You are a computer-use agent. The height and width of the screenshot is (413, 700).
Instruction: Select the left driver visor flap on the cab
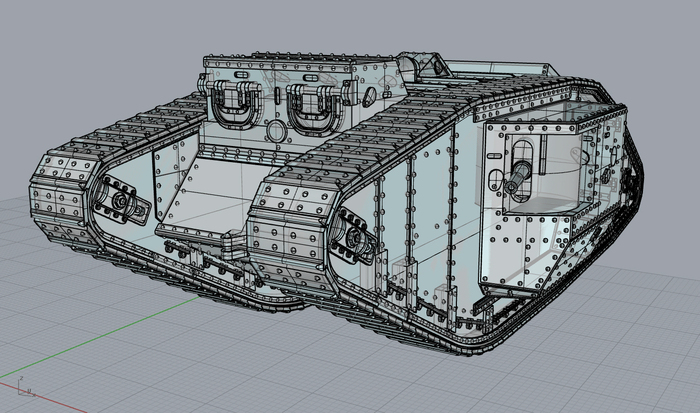pyautogui.click(x=233, y=104)
